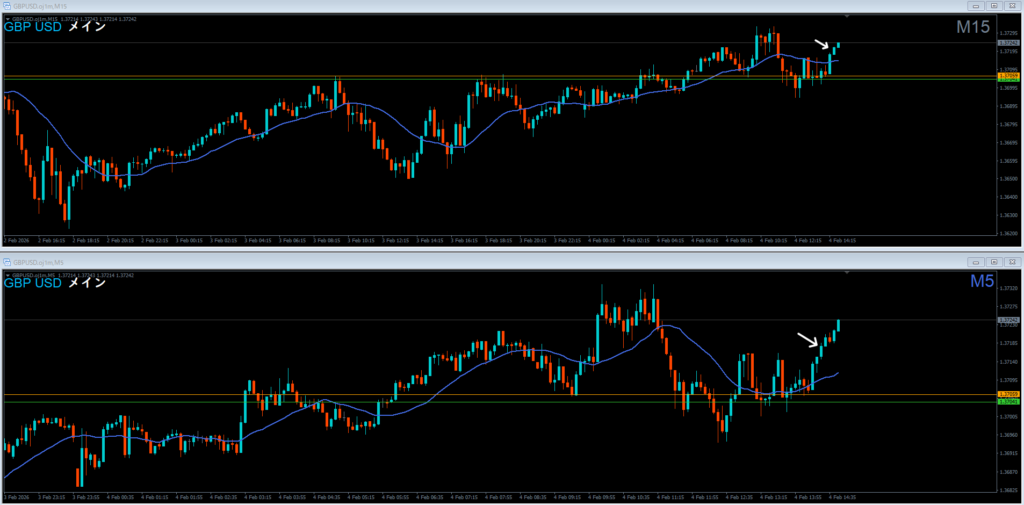Viewport: 1024px width, 505px height.
Task: Click the M15 chart window title bar icon
Action: 7,6
